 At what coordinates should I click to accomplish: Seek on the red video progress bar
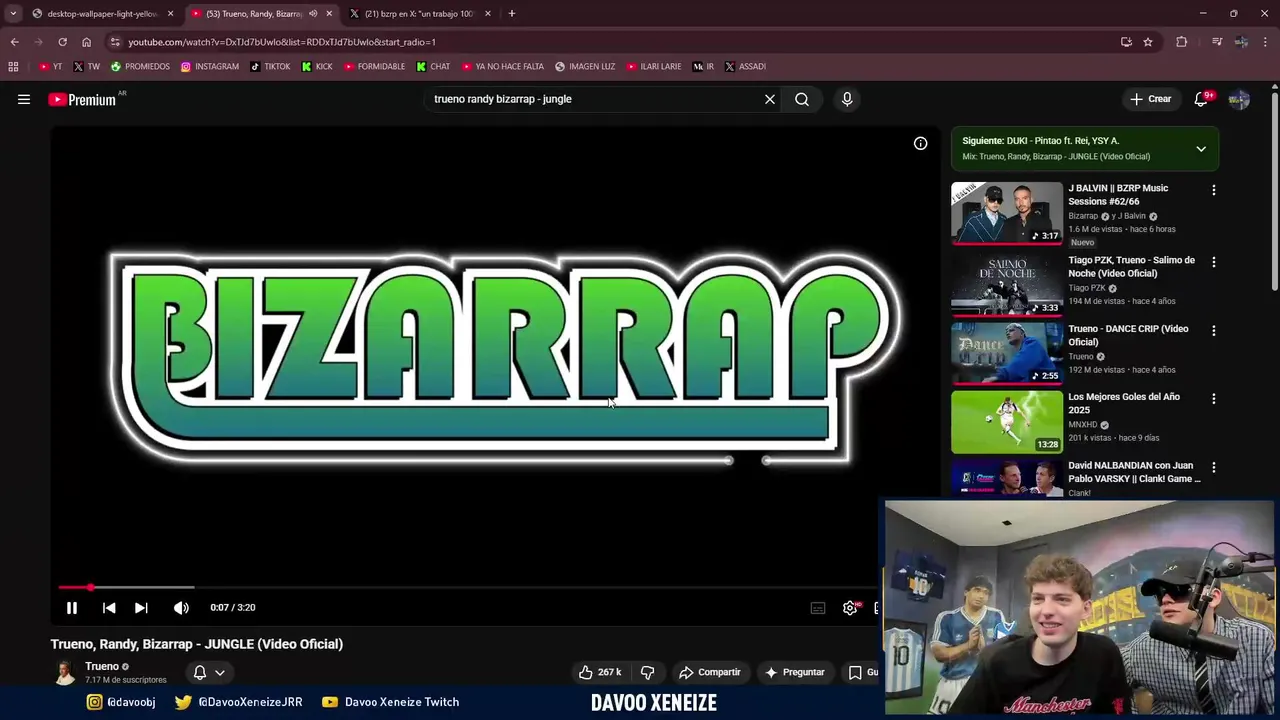(468, 587)
